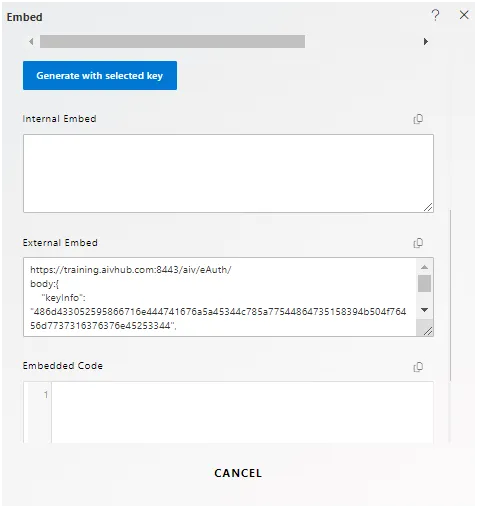Copy the Embedded Code contents

(418, 367)
